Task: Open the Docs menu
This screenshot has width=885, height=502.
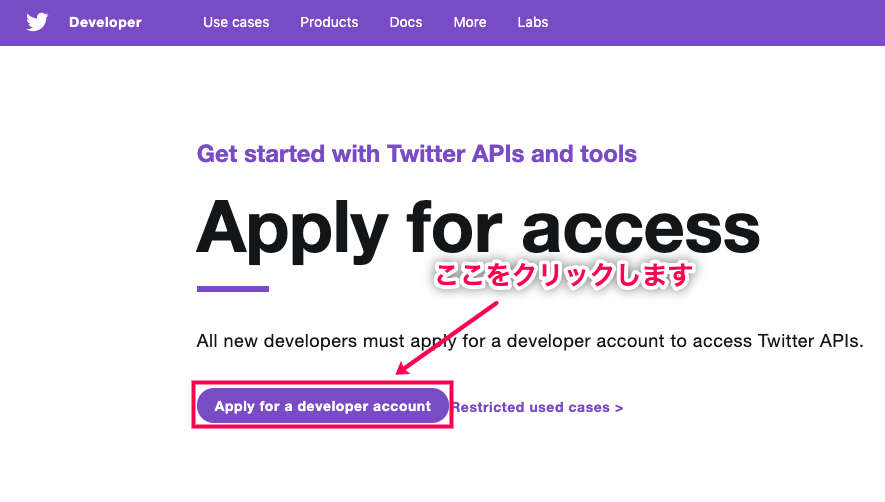Action: 406,22
